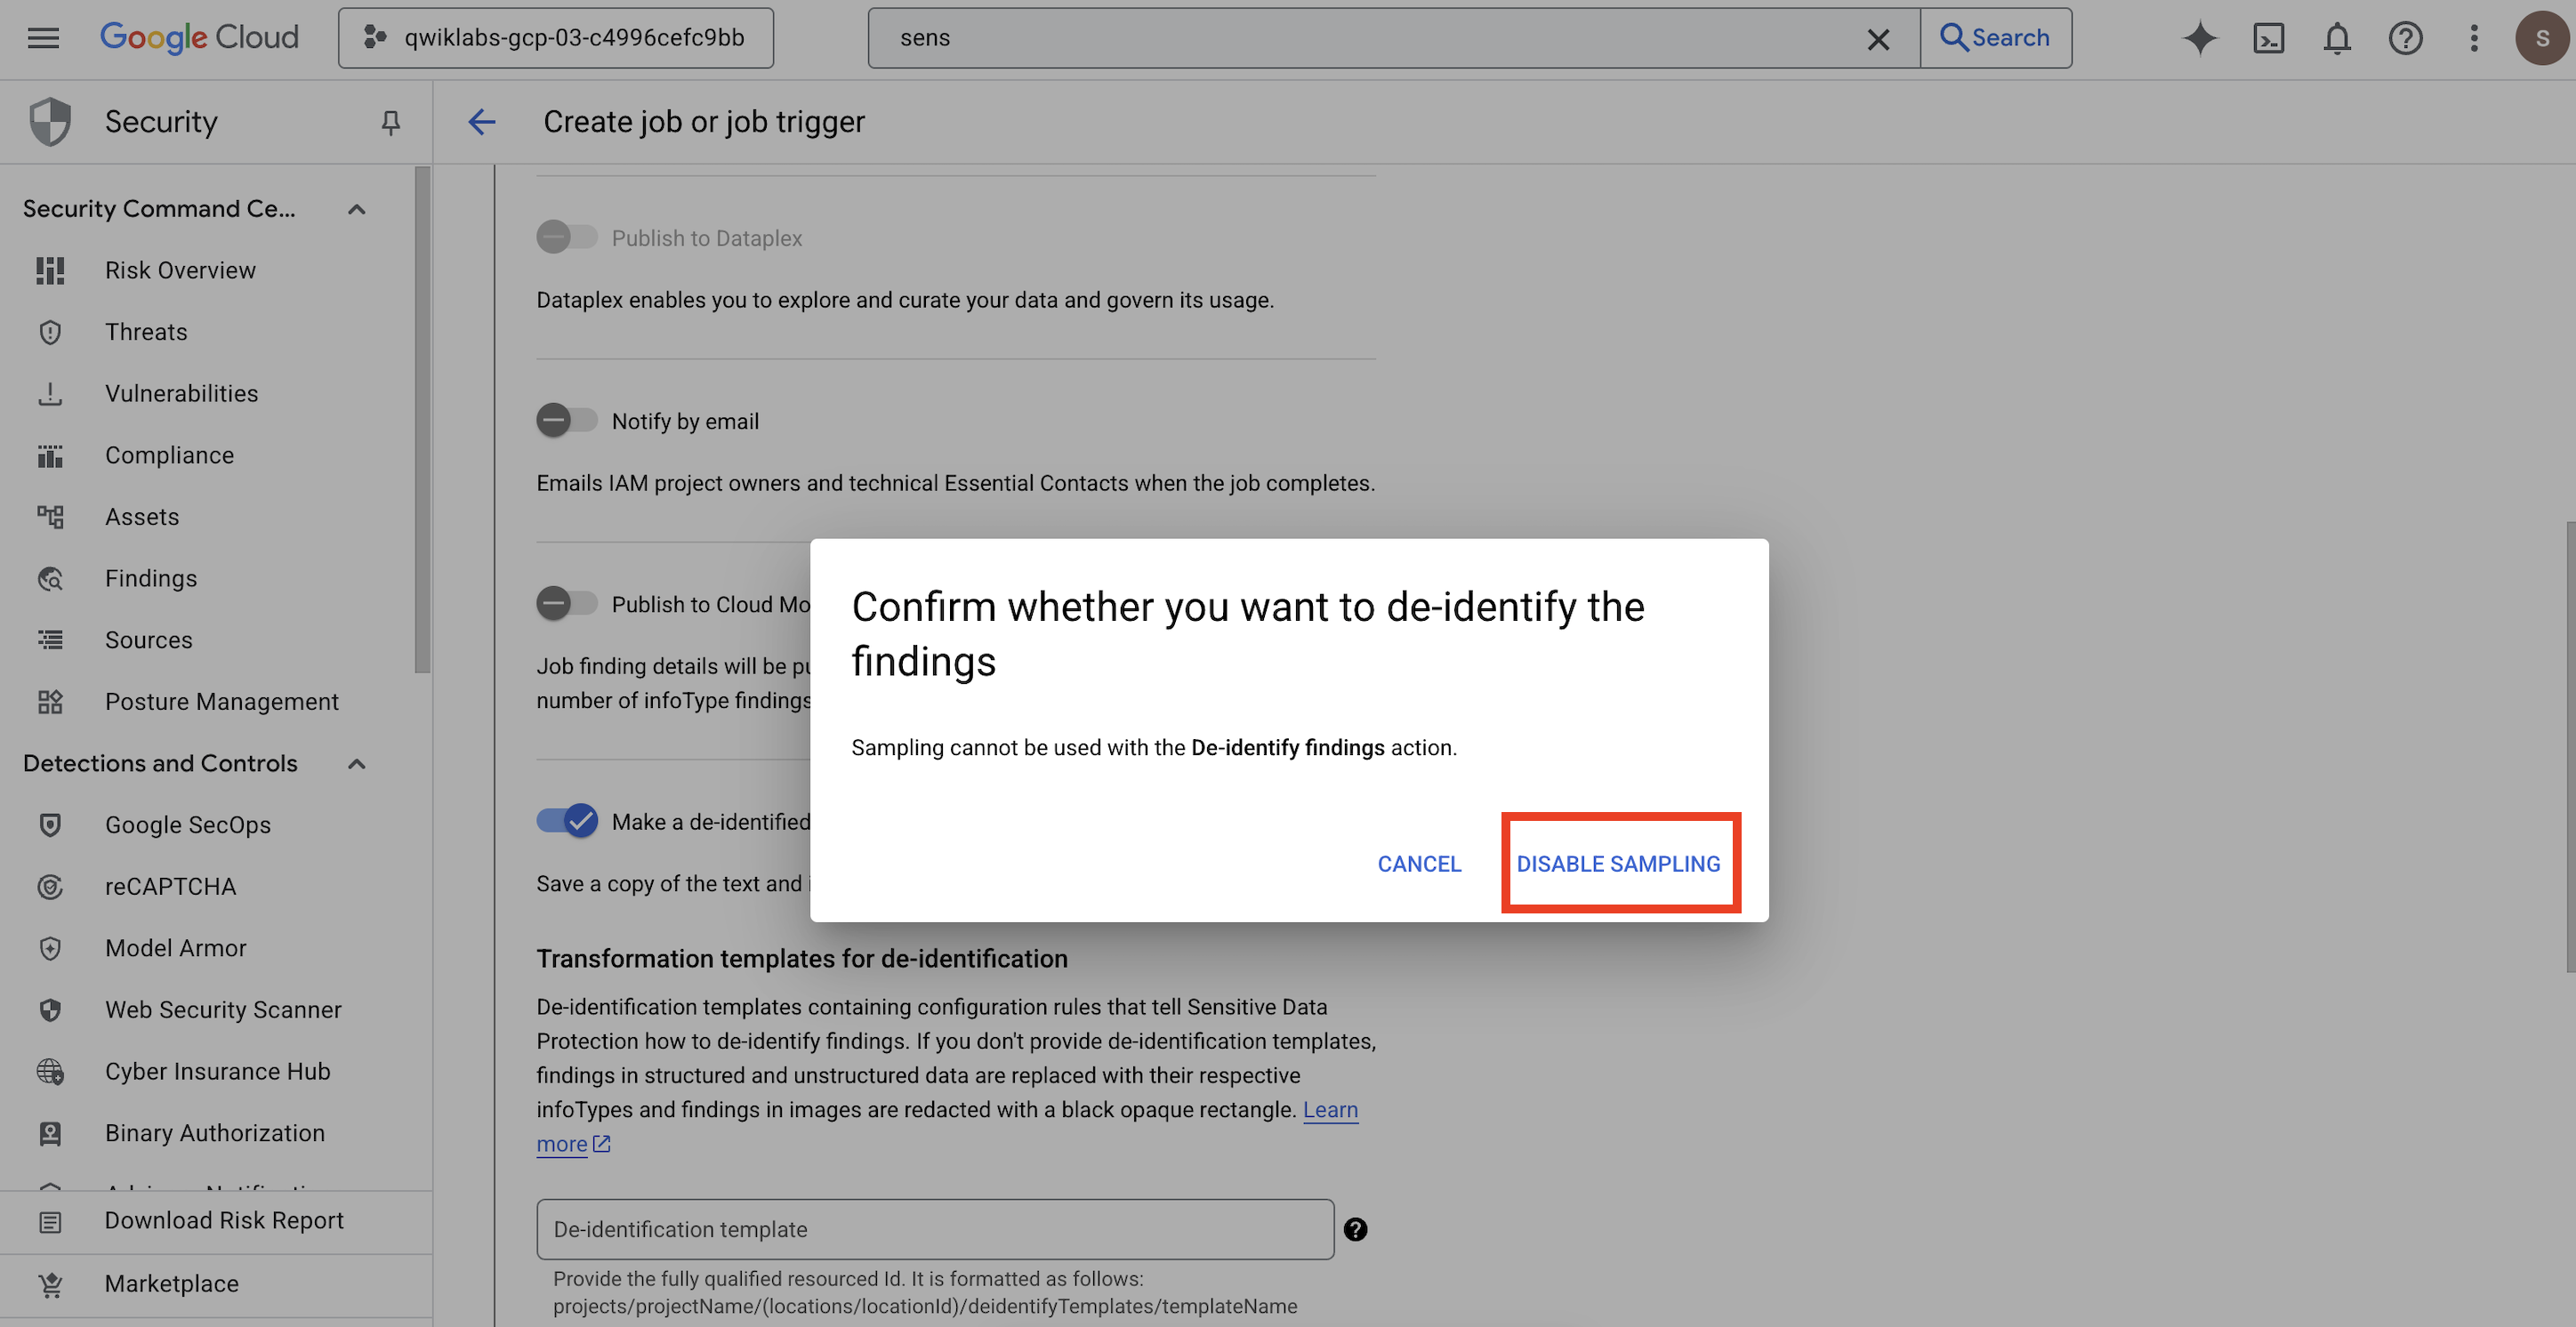
Task: Open the Findings page
Action: pos(150,578)
